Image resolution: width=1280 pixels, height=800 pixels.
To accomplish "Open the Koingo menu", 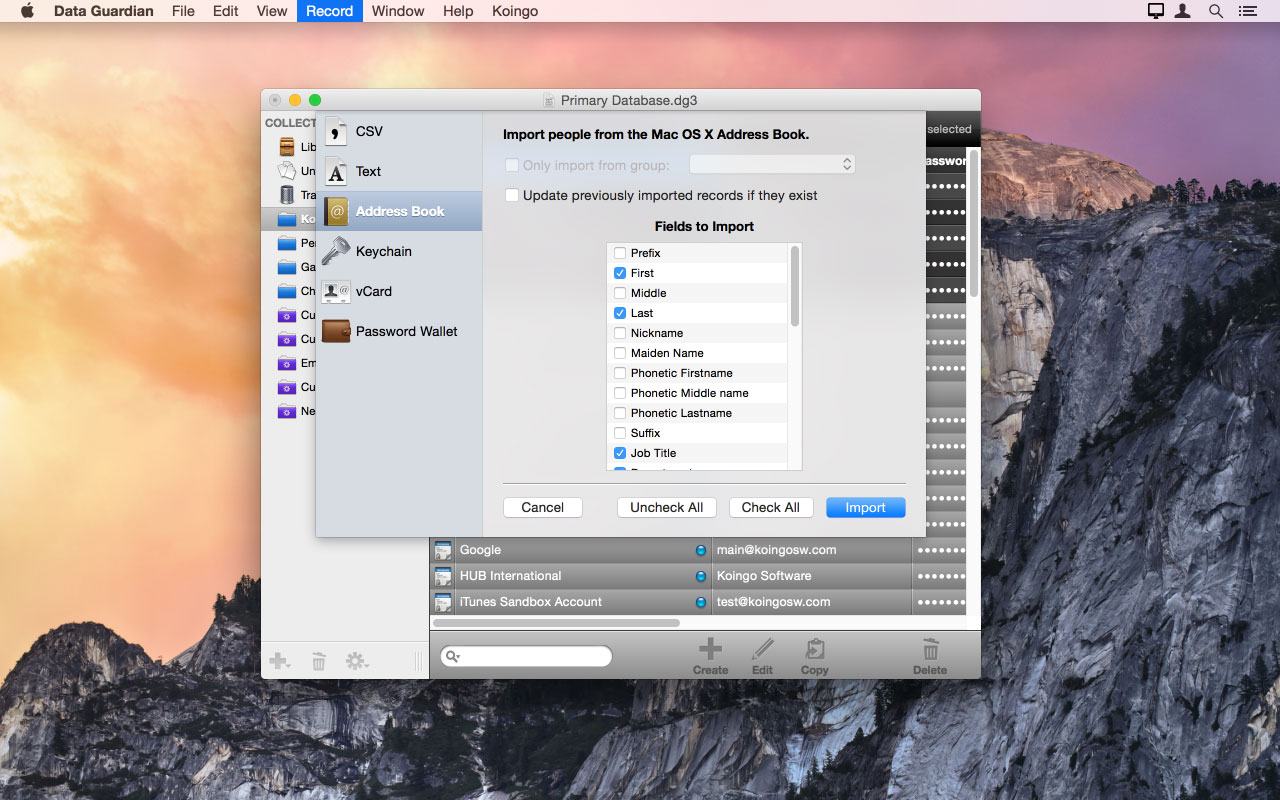I will coord(515,11).
